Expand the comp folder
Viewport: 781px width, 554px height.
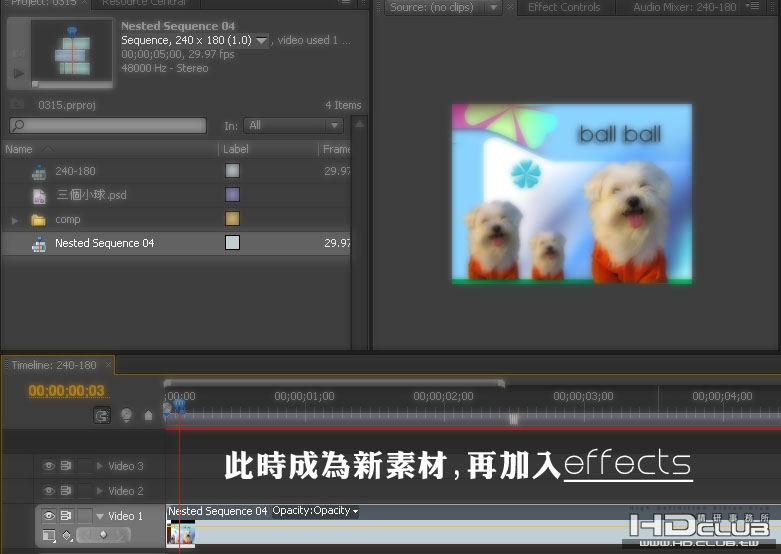tap(15, 220)
